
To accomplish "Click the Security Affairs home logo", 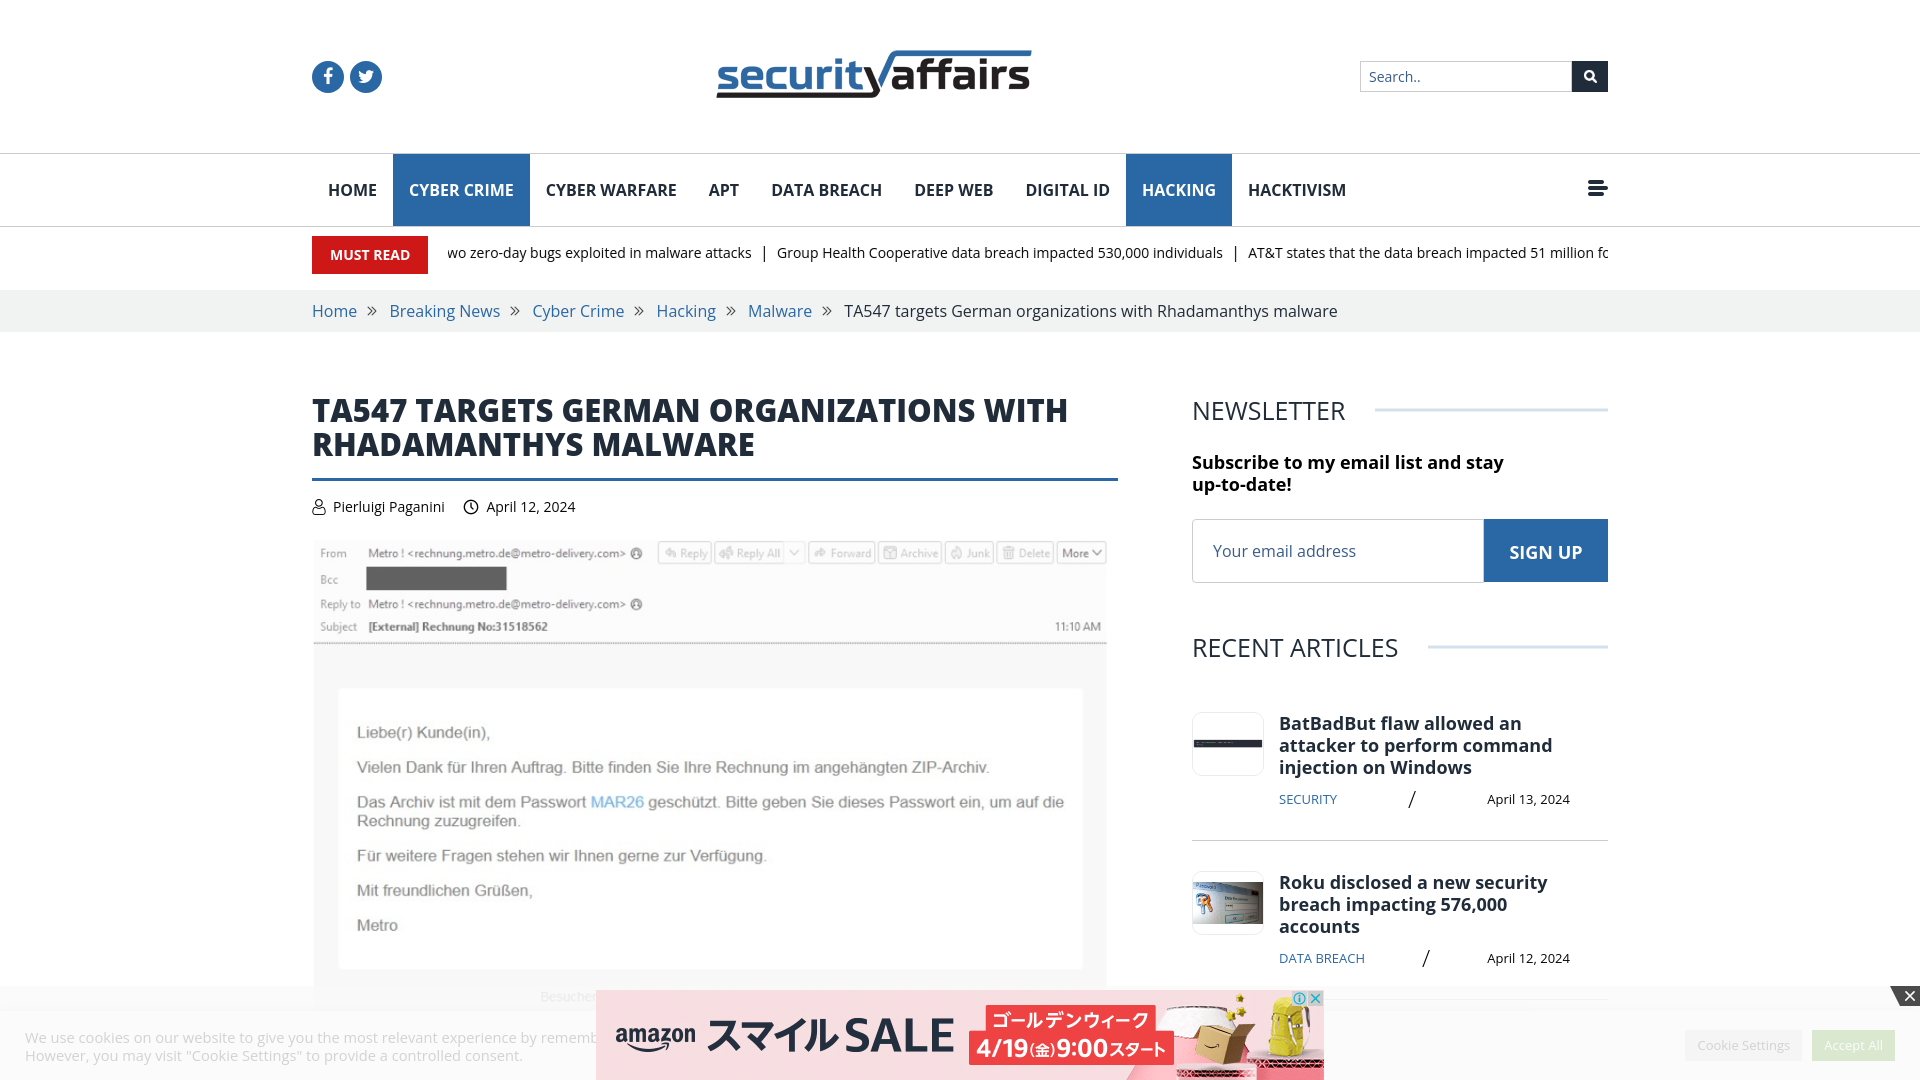I will pos(873,73).
